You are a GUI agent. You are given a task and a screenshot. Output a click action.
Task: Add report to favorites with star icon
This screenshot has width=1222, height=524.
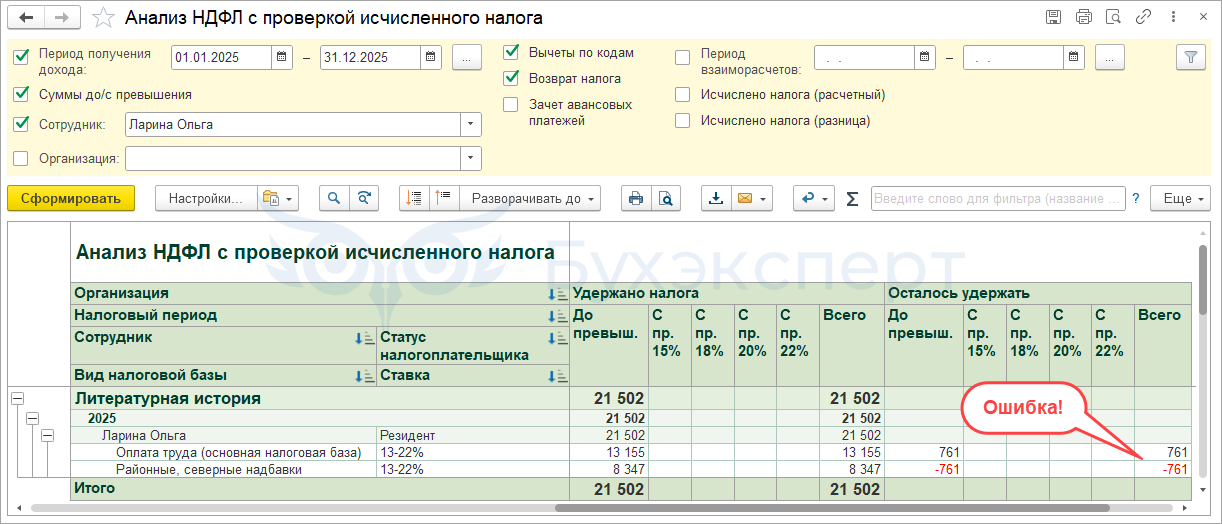[x=102, y=18]
